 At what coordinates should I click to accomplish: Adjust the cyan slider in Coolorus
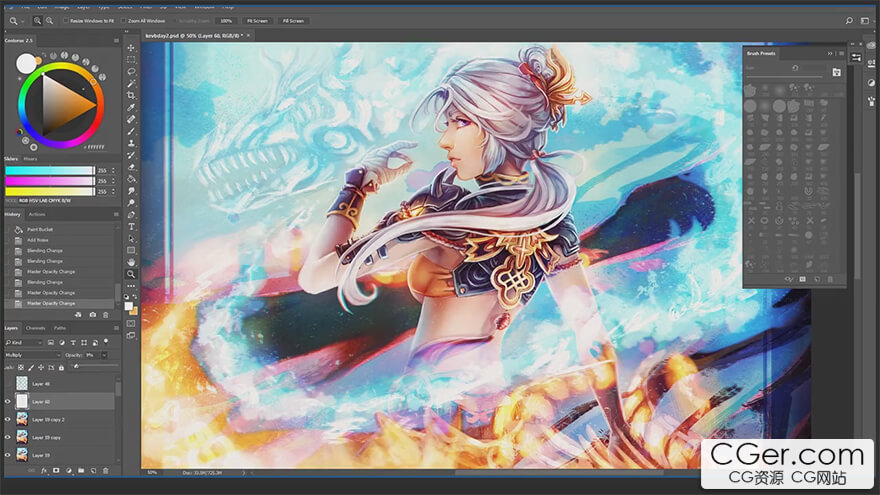[x=50, y=170]
